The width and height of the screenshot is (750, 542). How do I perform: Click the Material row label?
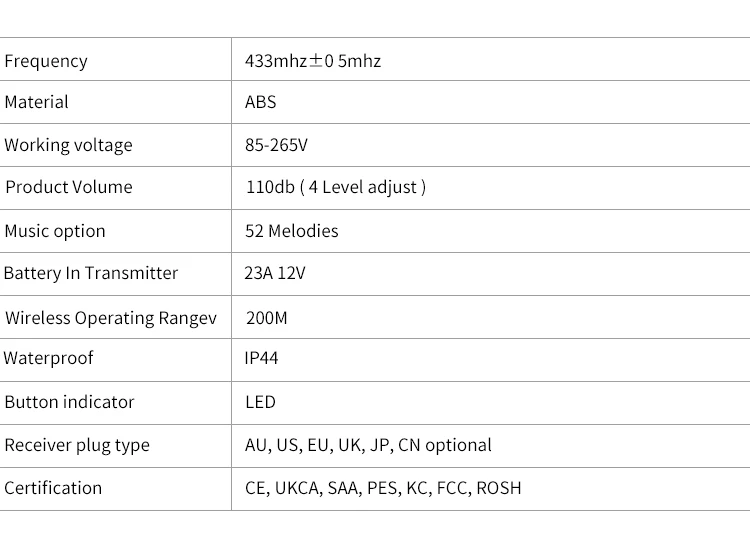[x=37, y=102]
